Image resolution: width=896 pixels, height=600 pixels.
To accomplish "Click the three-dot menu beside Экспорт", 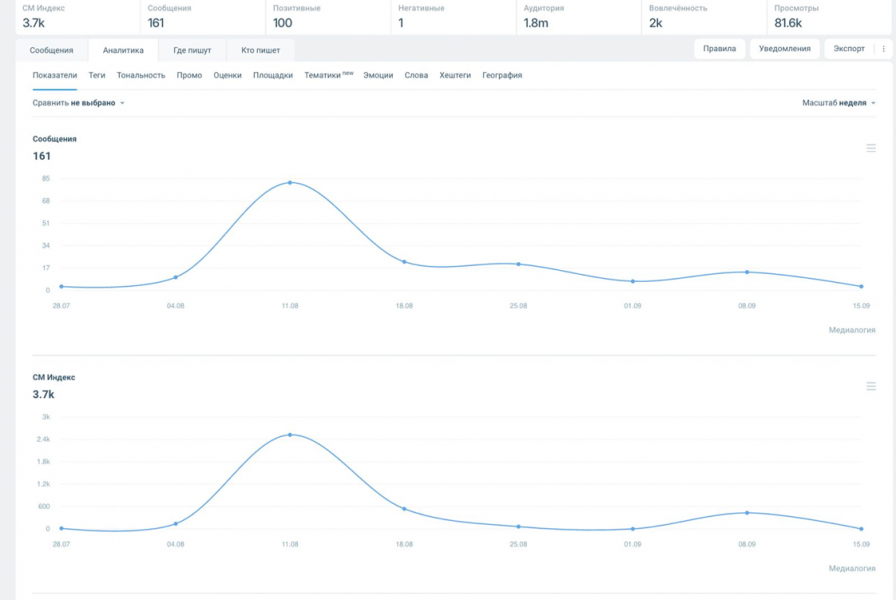I will (x=883, y=49).
